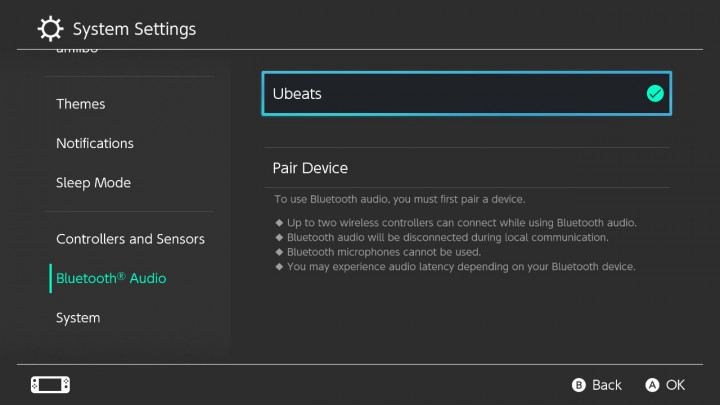Toggle the green checkmark on Ubeats
The height and width of the screenshot is (405, 720).
click(655, 94)
